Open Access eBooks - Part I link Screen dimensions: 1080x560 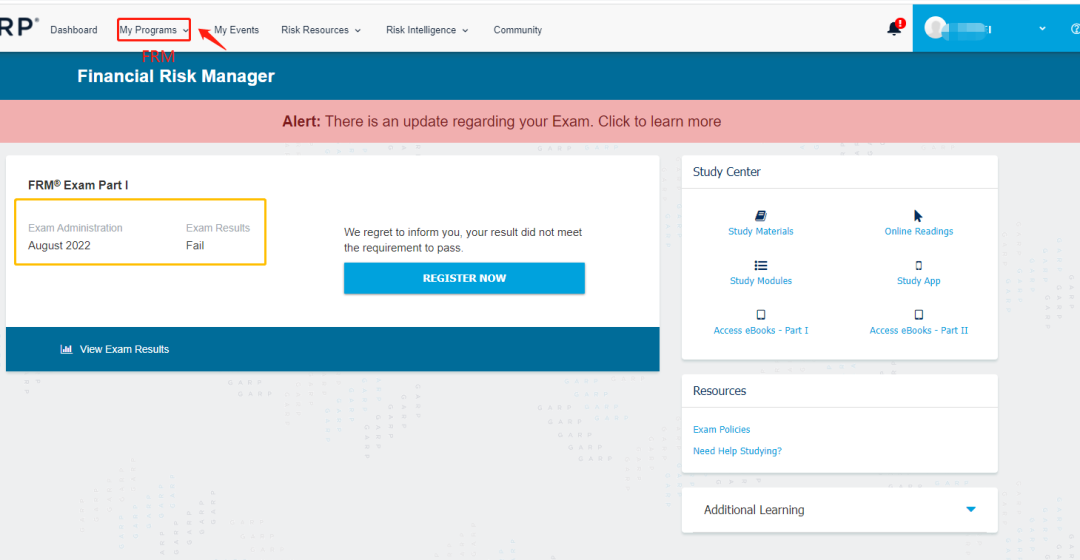coord(760,331)
